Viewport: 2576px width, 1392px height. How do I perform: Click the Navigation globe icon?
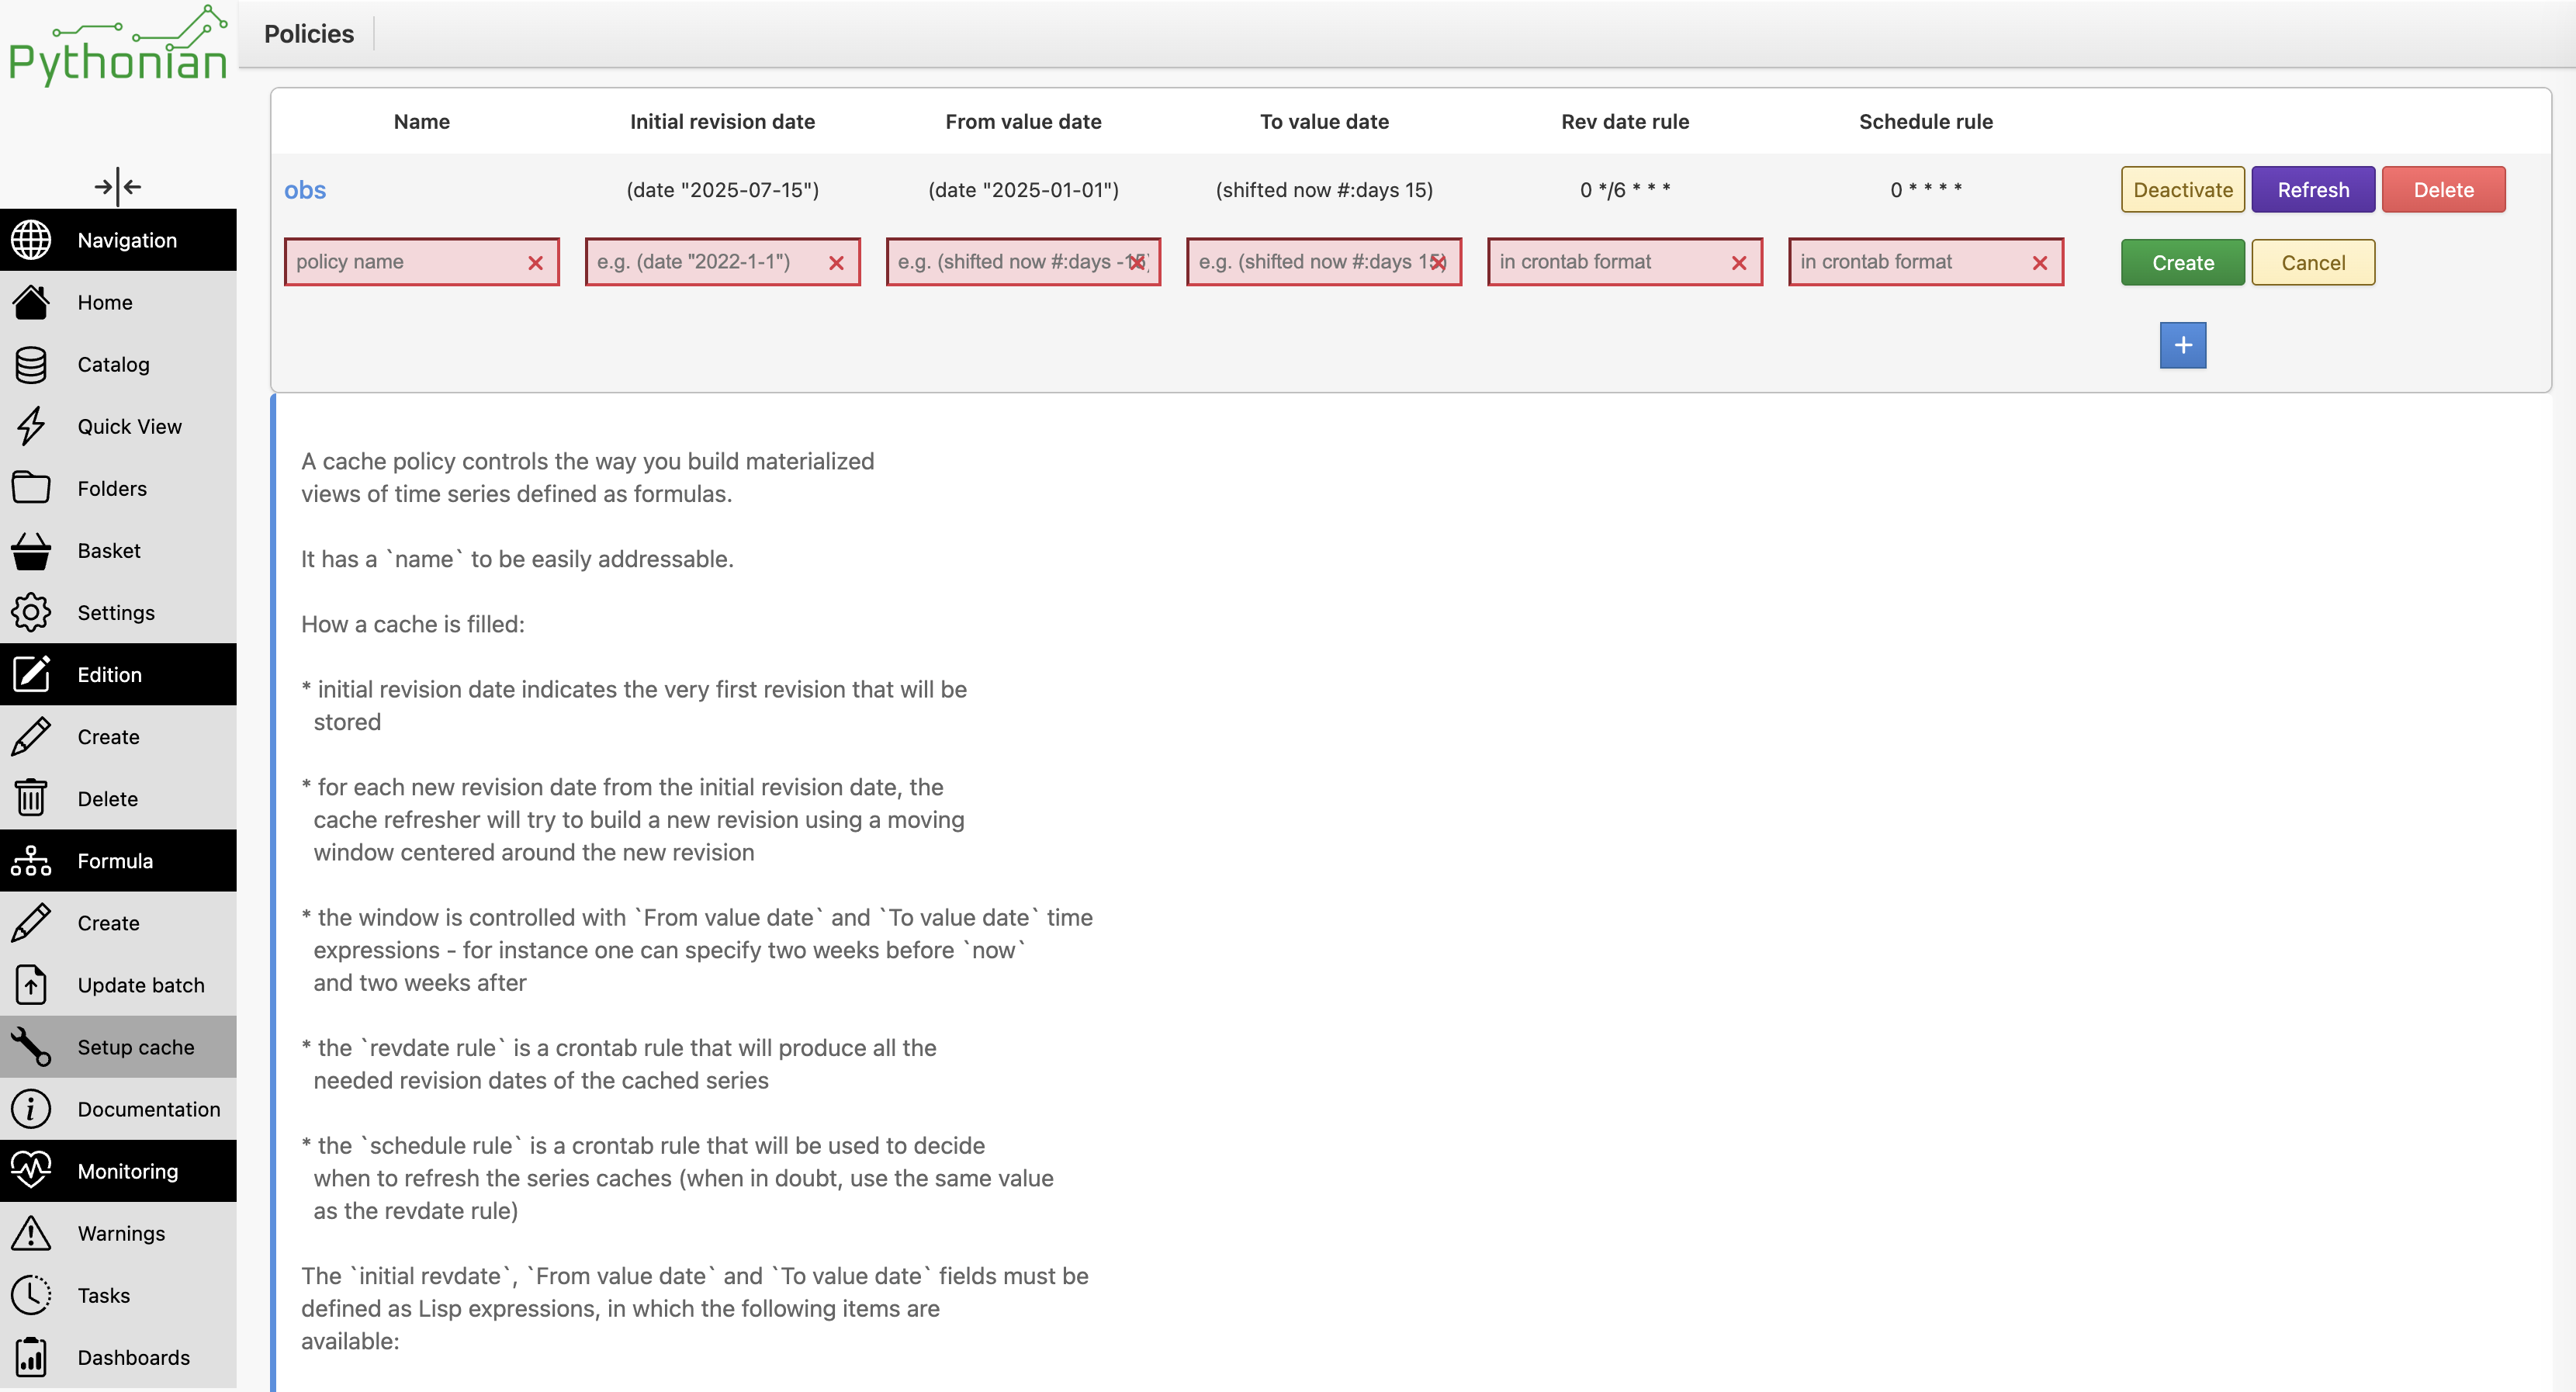point(31,240)
